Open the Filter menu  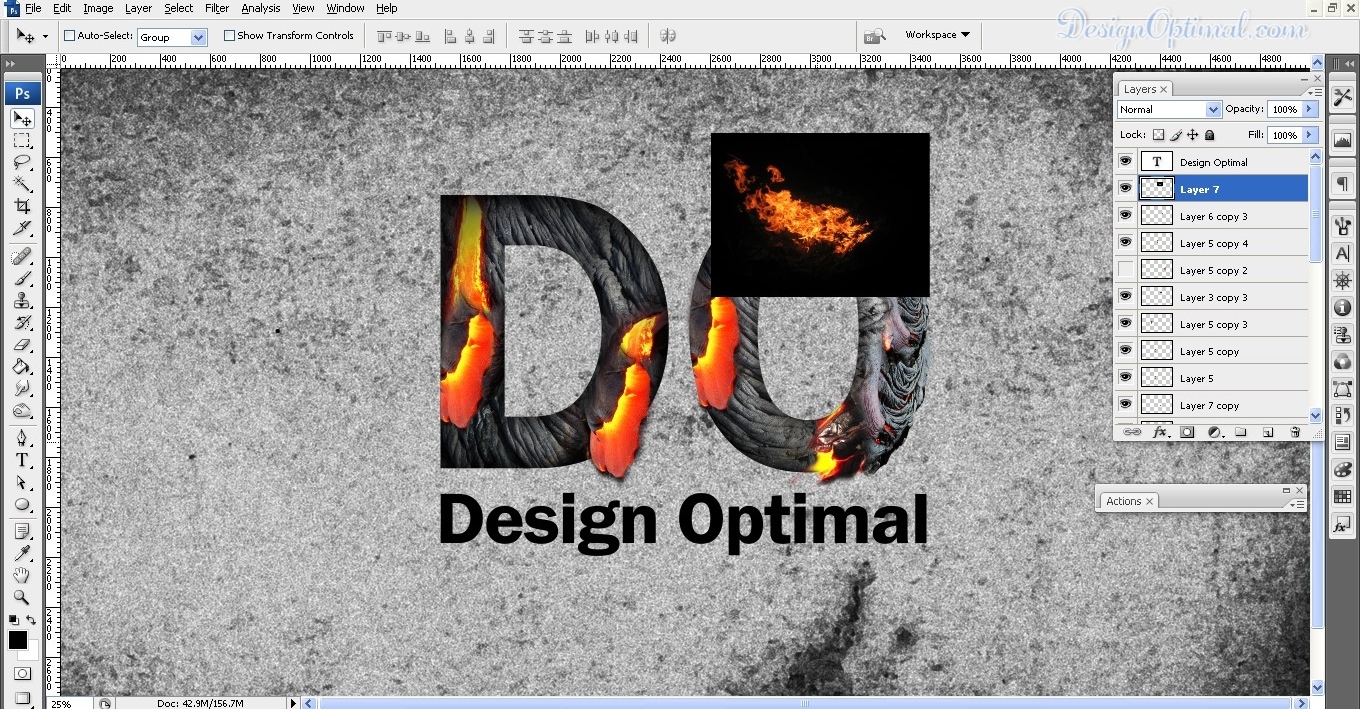click(x=217, y=8)
